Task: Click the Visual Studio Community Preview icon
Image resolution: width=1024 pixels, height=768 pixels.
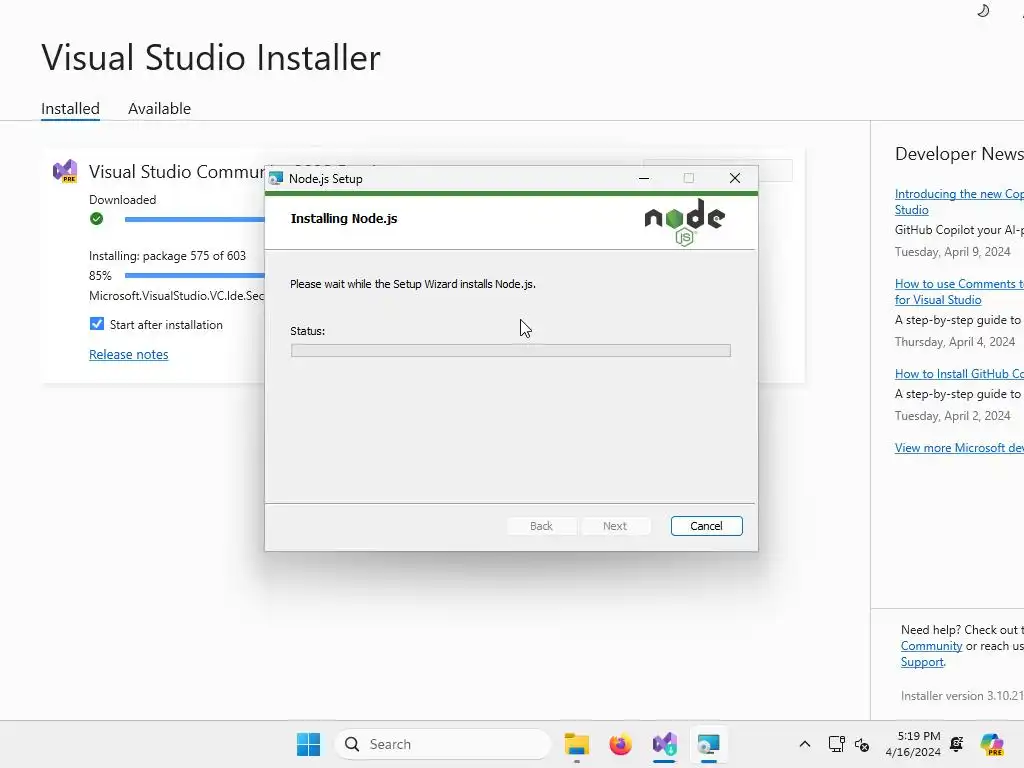Action: click(65, 171)
